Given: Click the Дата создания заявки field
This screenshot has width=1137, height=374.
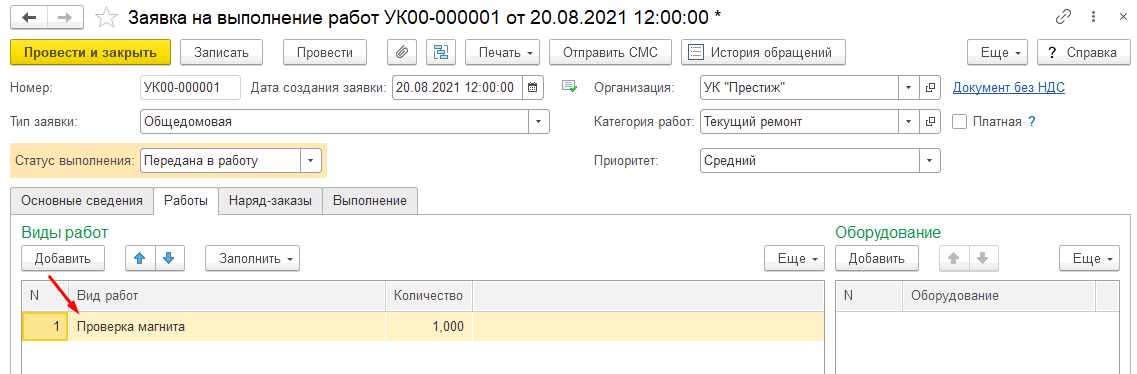Looking at the screenshot, I should (x=458, y=88).
